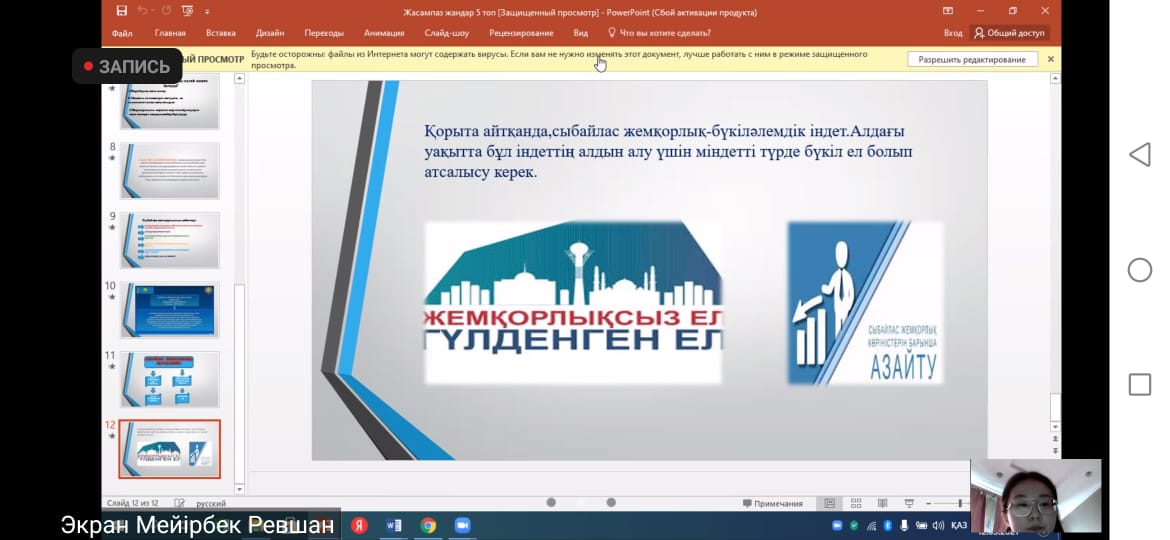
Task: Open ribbon display options button
Action: pyautogui.click(x=947, y=12)
